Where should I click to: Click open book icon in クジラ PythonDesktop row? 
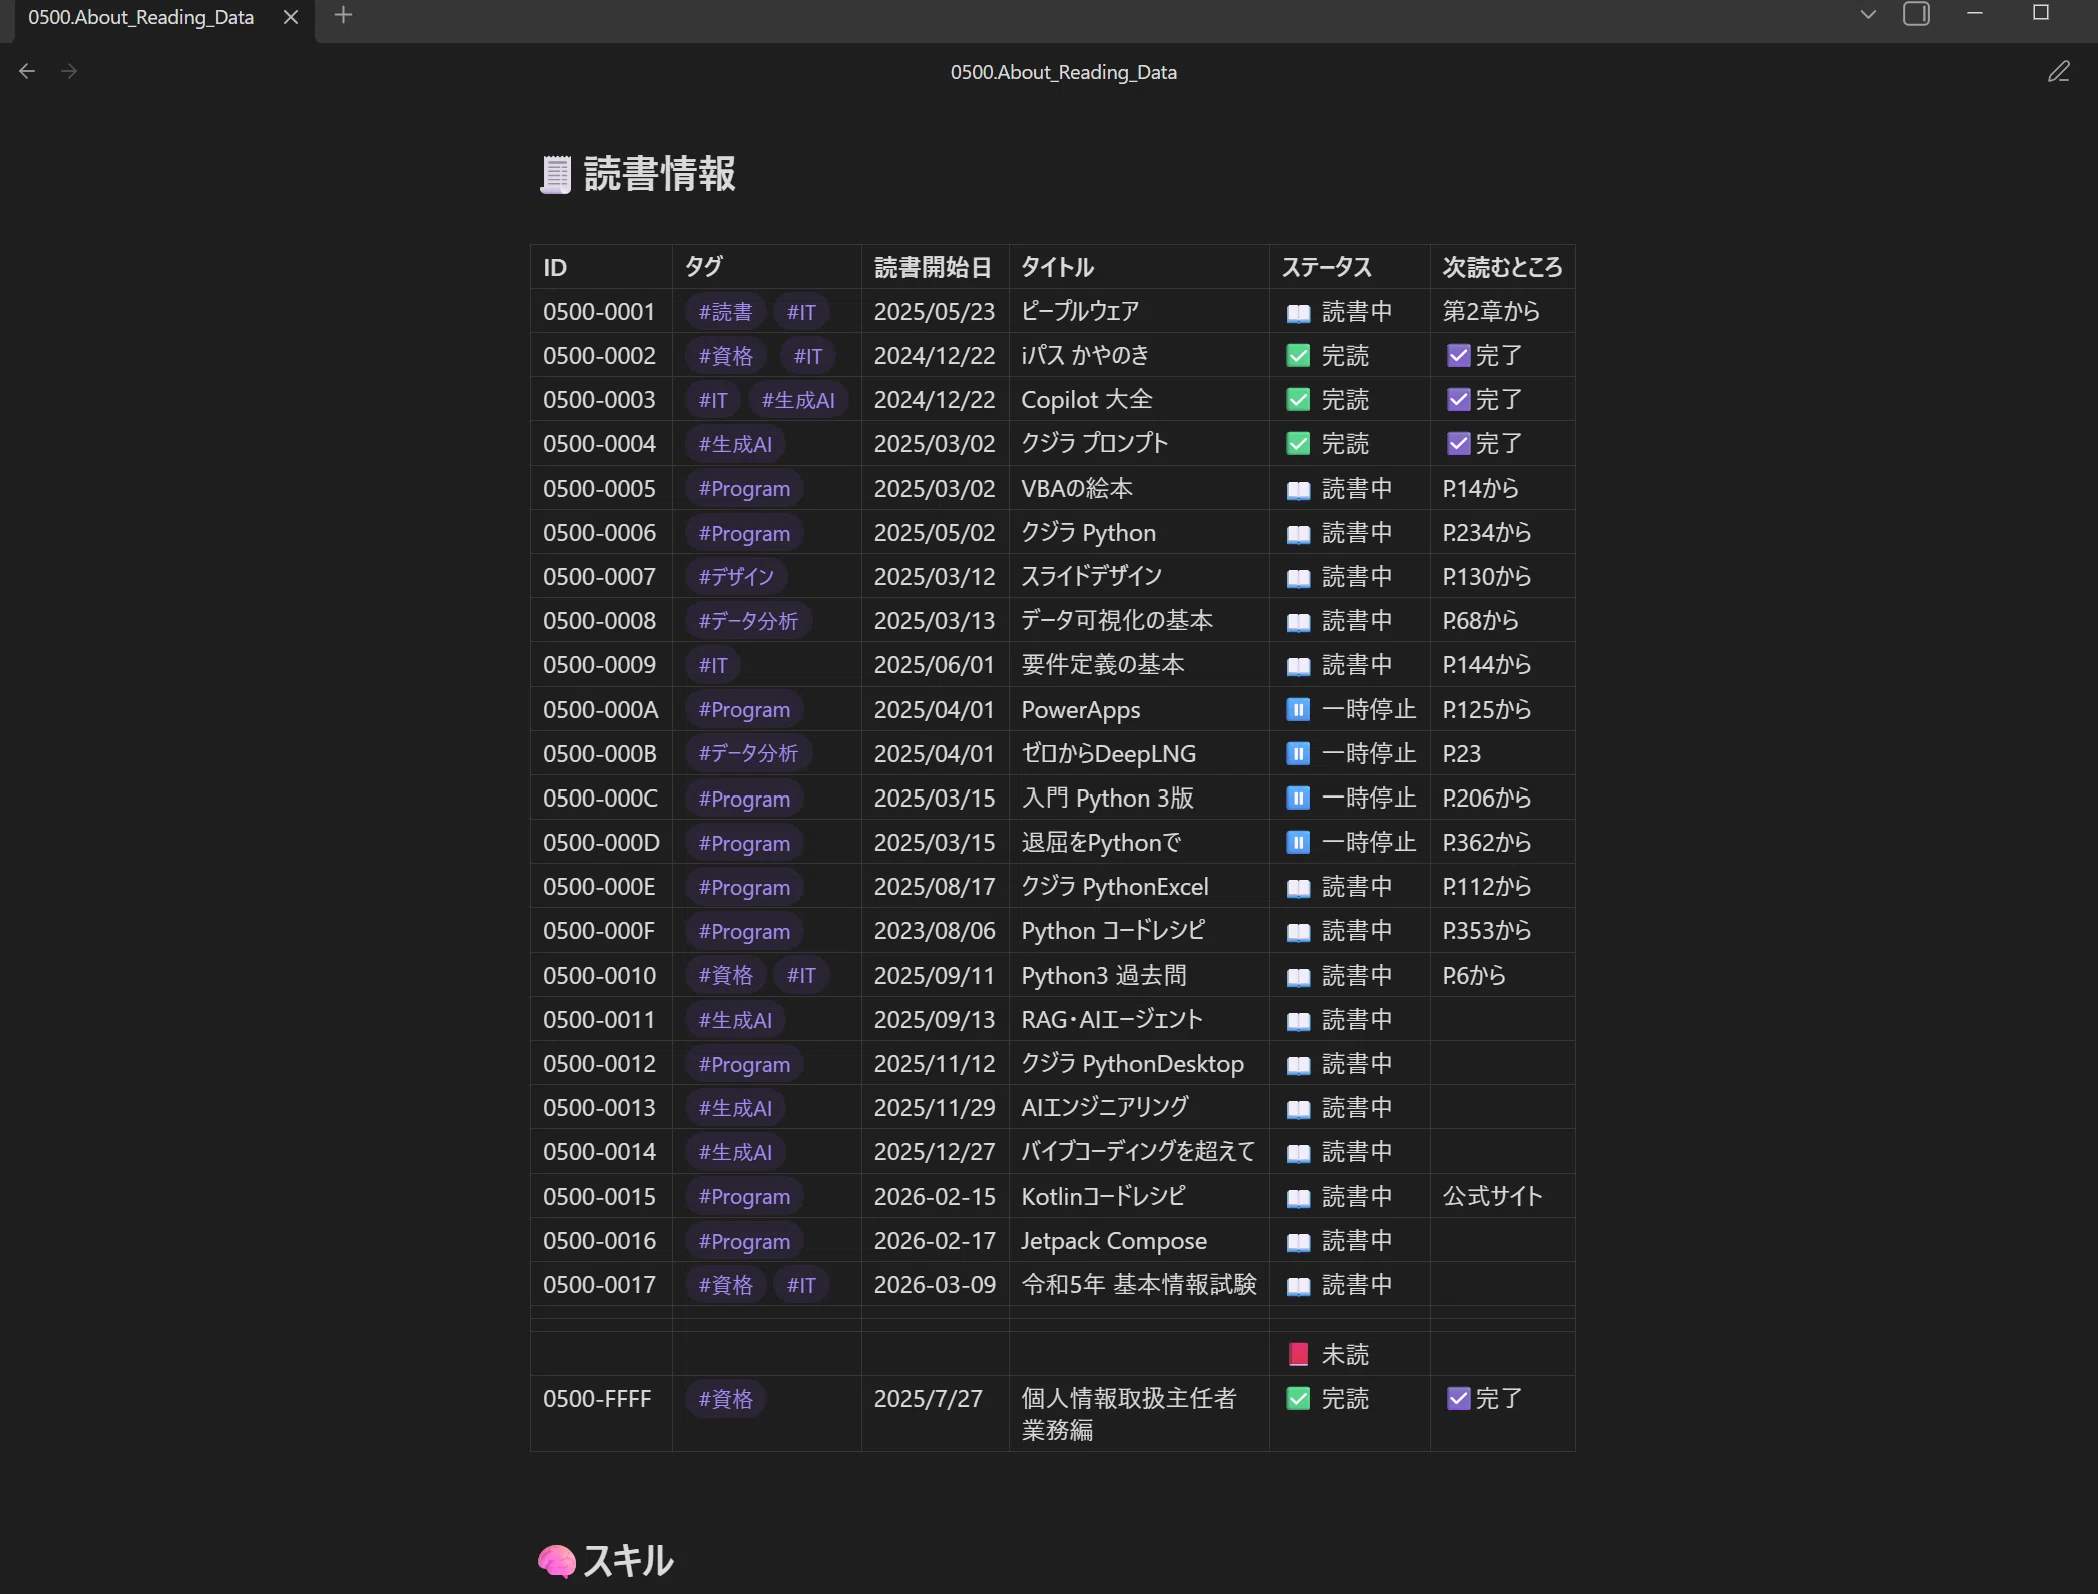1298,1064
